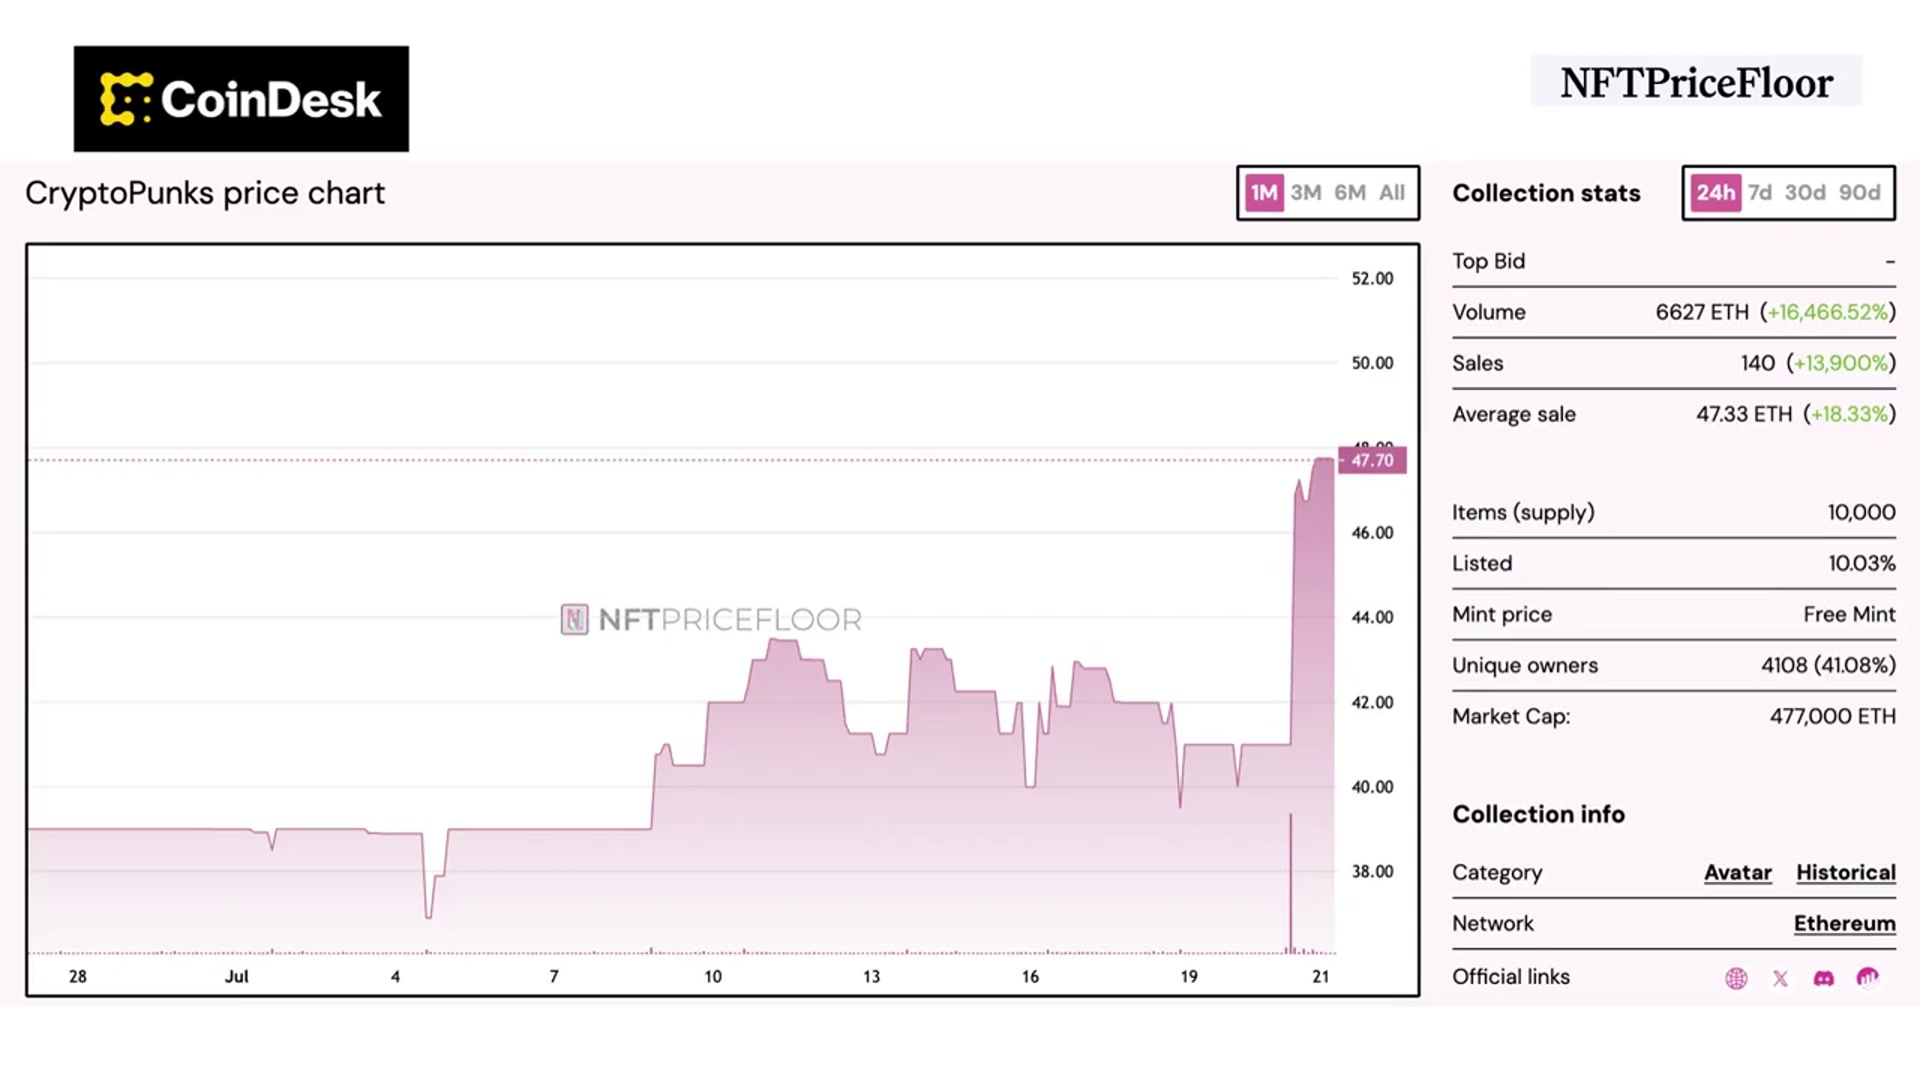Open the Historical category link

[1846, 873]
